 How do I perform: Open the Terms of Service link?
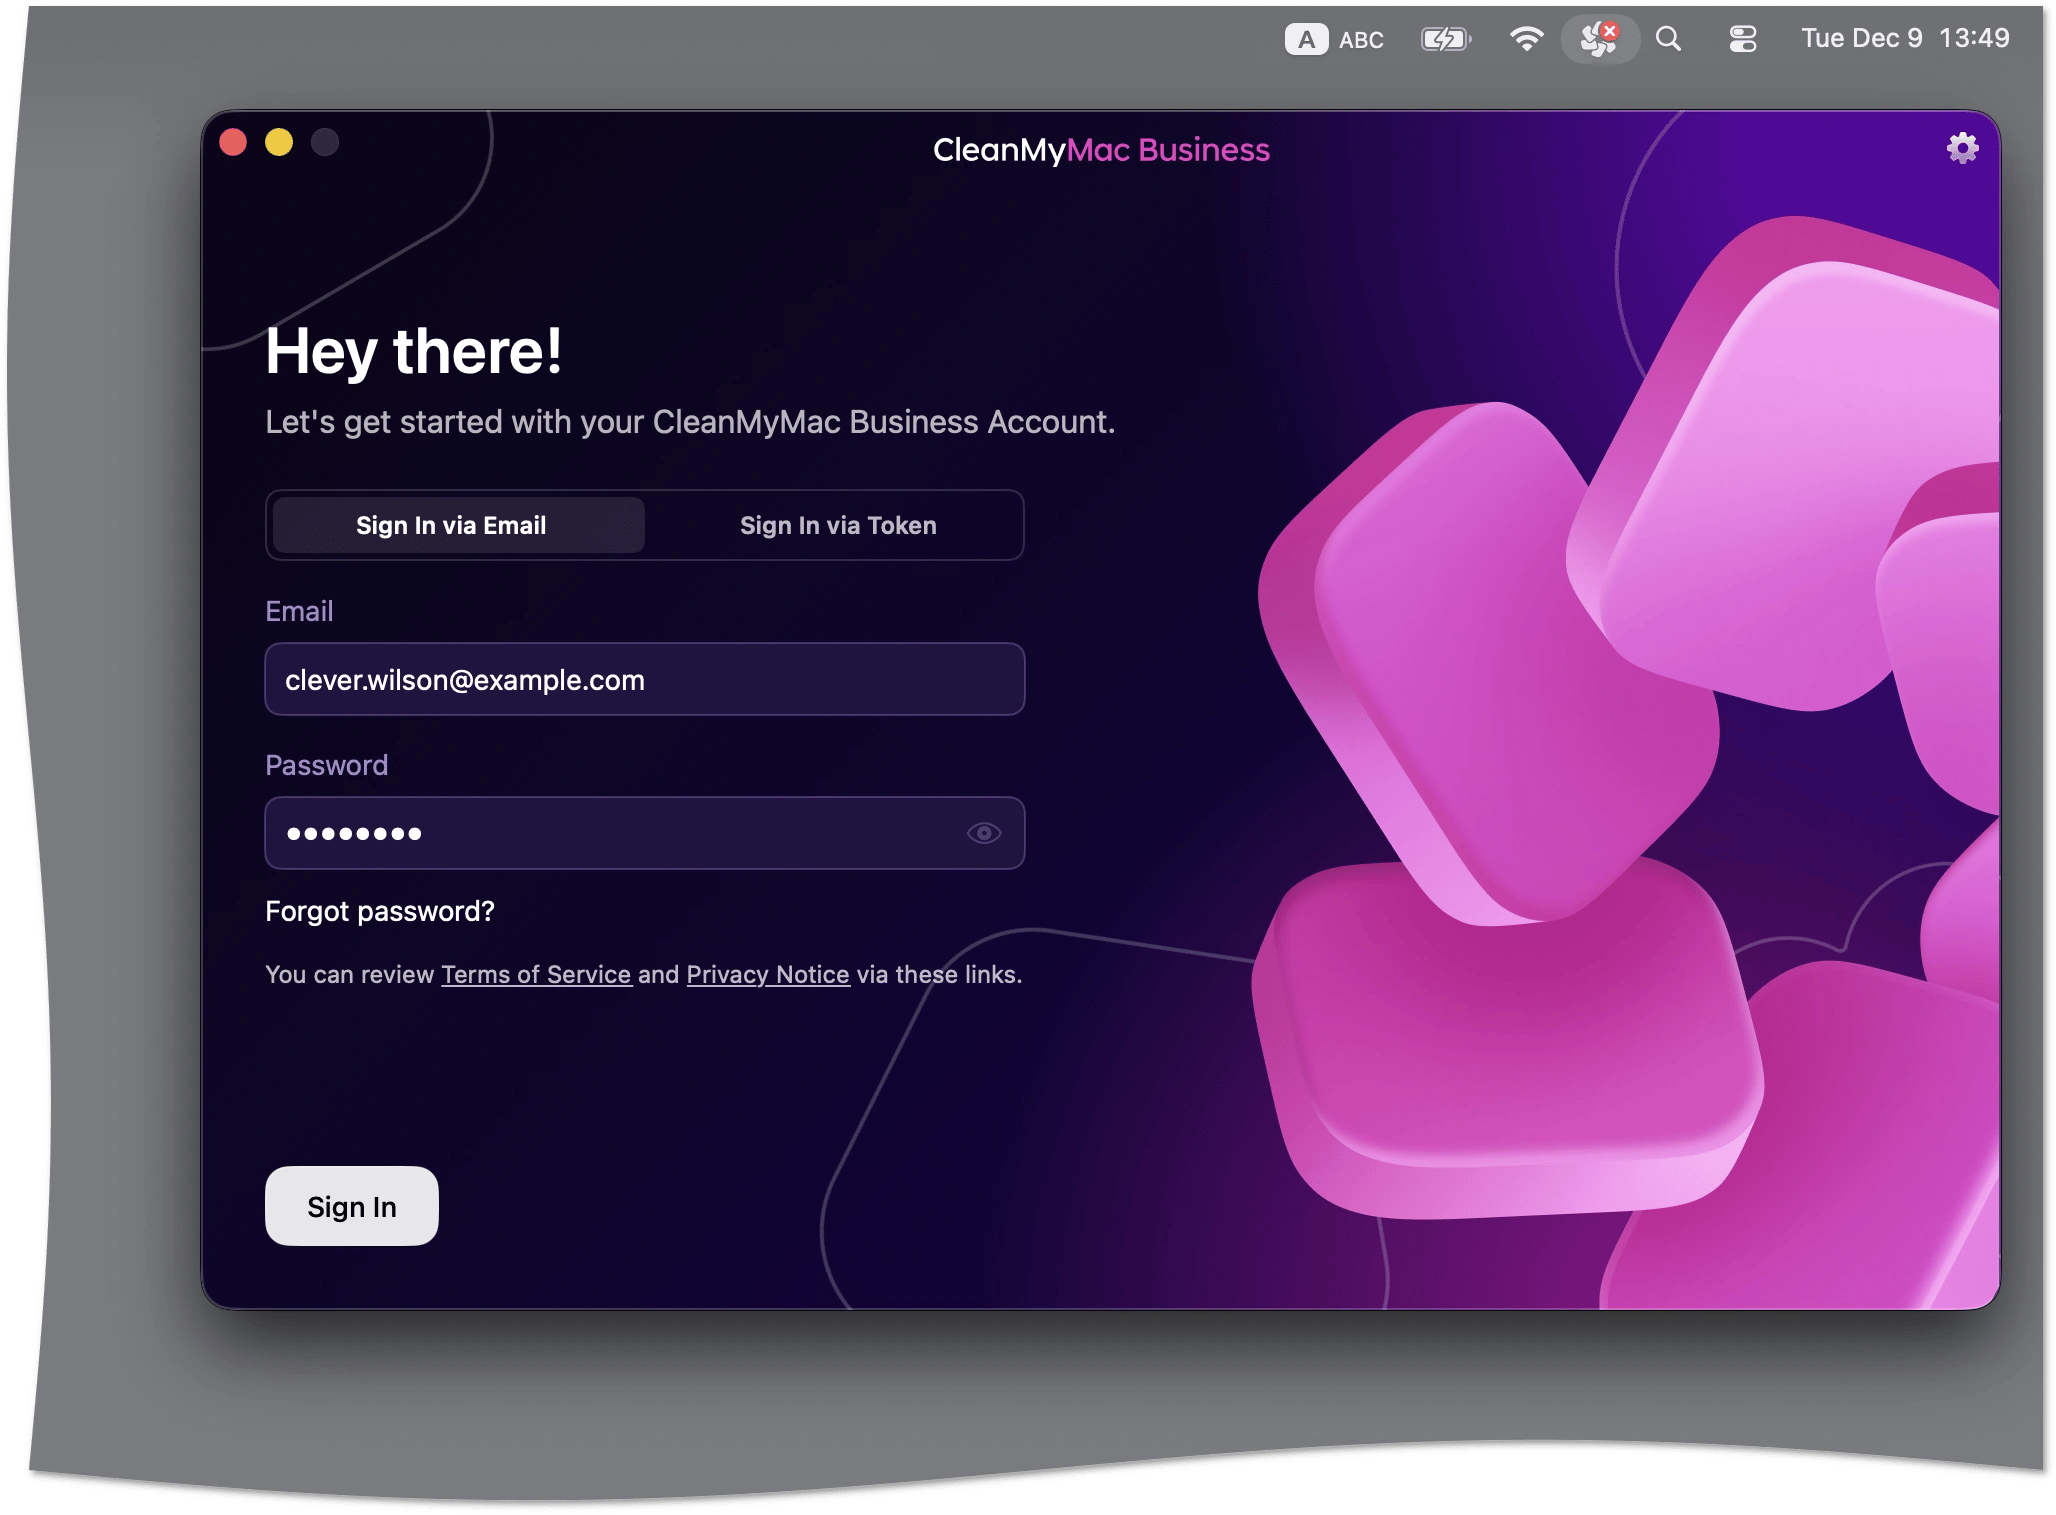pyautogui.click(x=536, y=974)
